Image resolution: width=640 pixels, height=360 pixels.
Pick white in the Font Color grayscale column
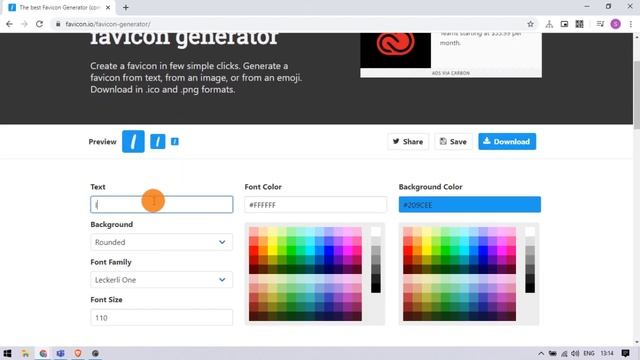point(376,232)
